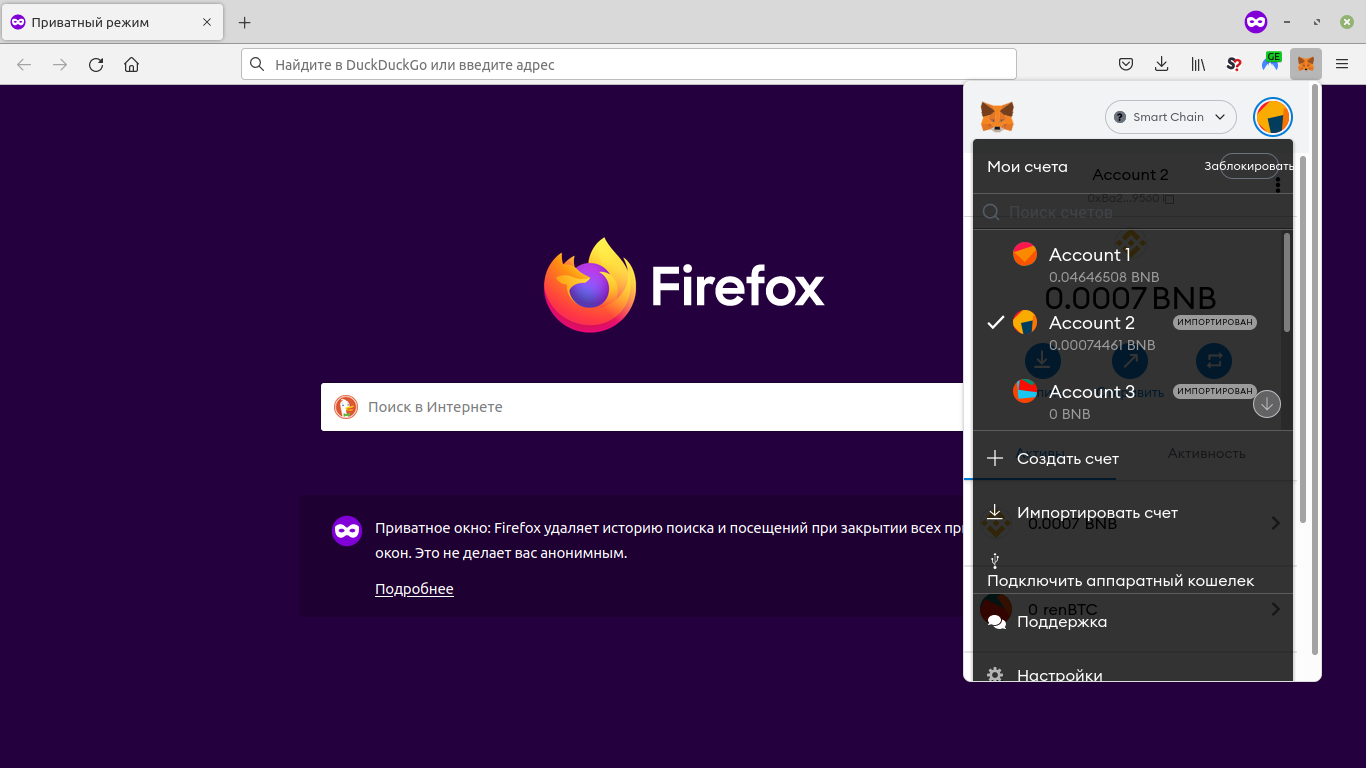Click the private mask icon in info notice
The image size is (1366, 768).
(x=347, y=531)
